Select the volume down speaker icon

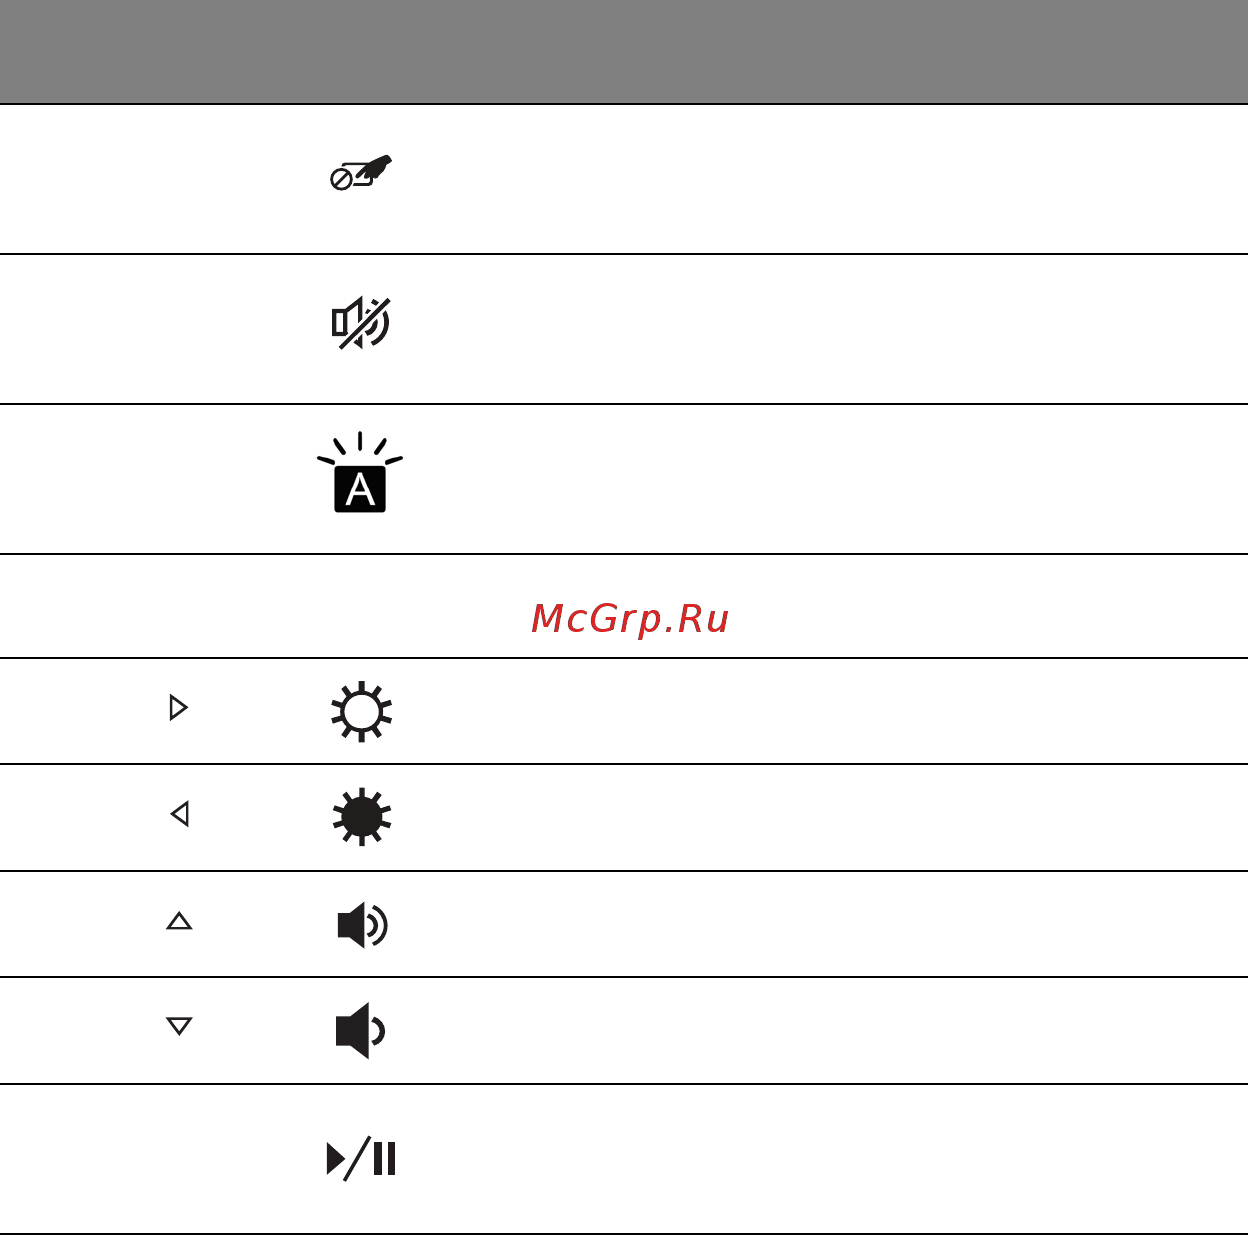click(x=360, y=1031)
